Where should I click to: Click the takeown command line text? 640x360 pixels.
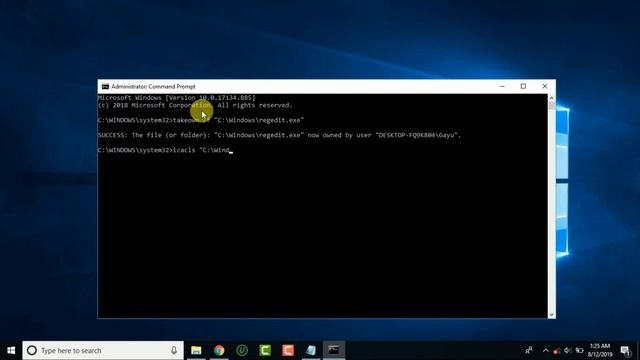tap(201, 120)
